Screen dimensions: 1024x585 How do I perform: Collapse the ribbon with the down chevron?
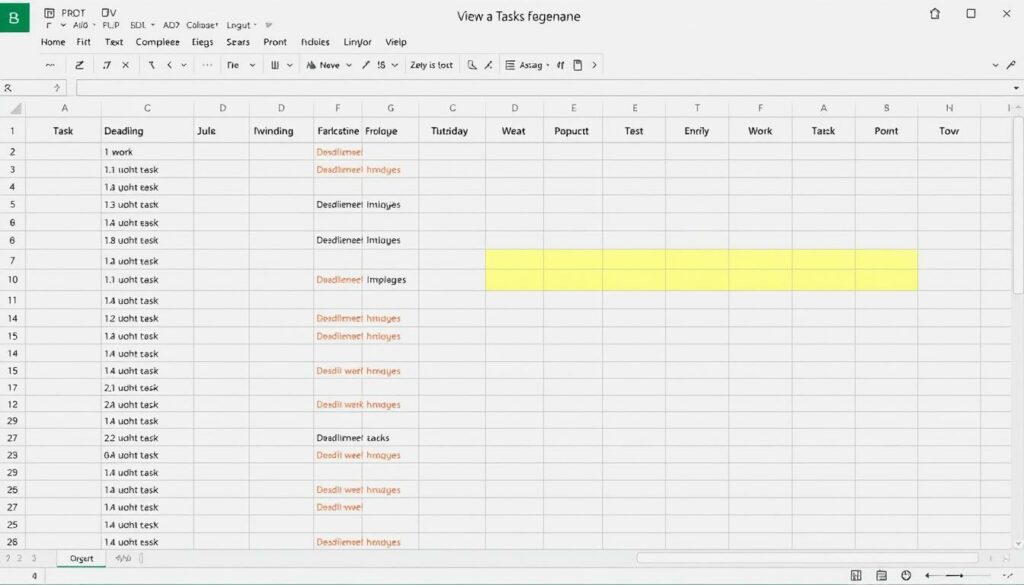pos(995,65)
